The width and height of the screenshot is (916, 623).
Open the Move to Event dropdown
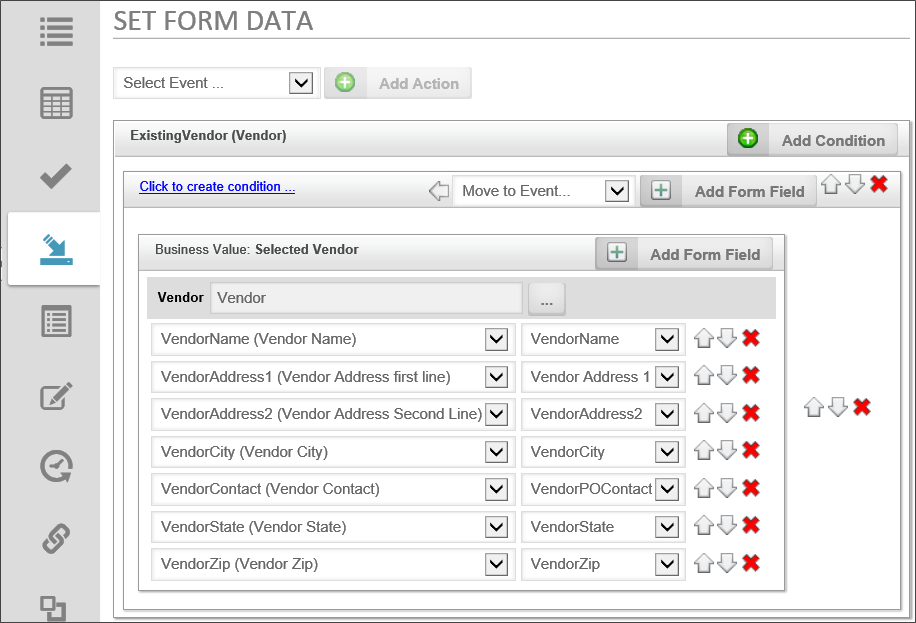[617, 191]
